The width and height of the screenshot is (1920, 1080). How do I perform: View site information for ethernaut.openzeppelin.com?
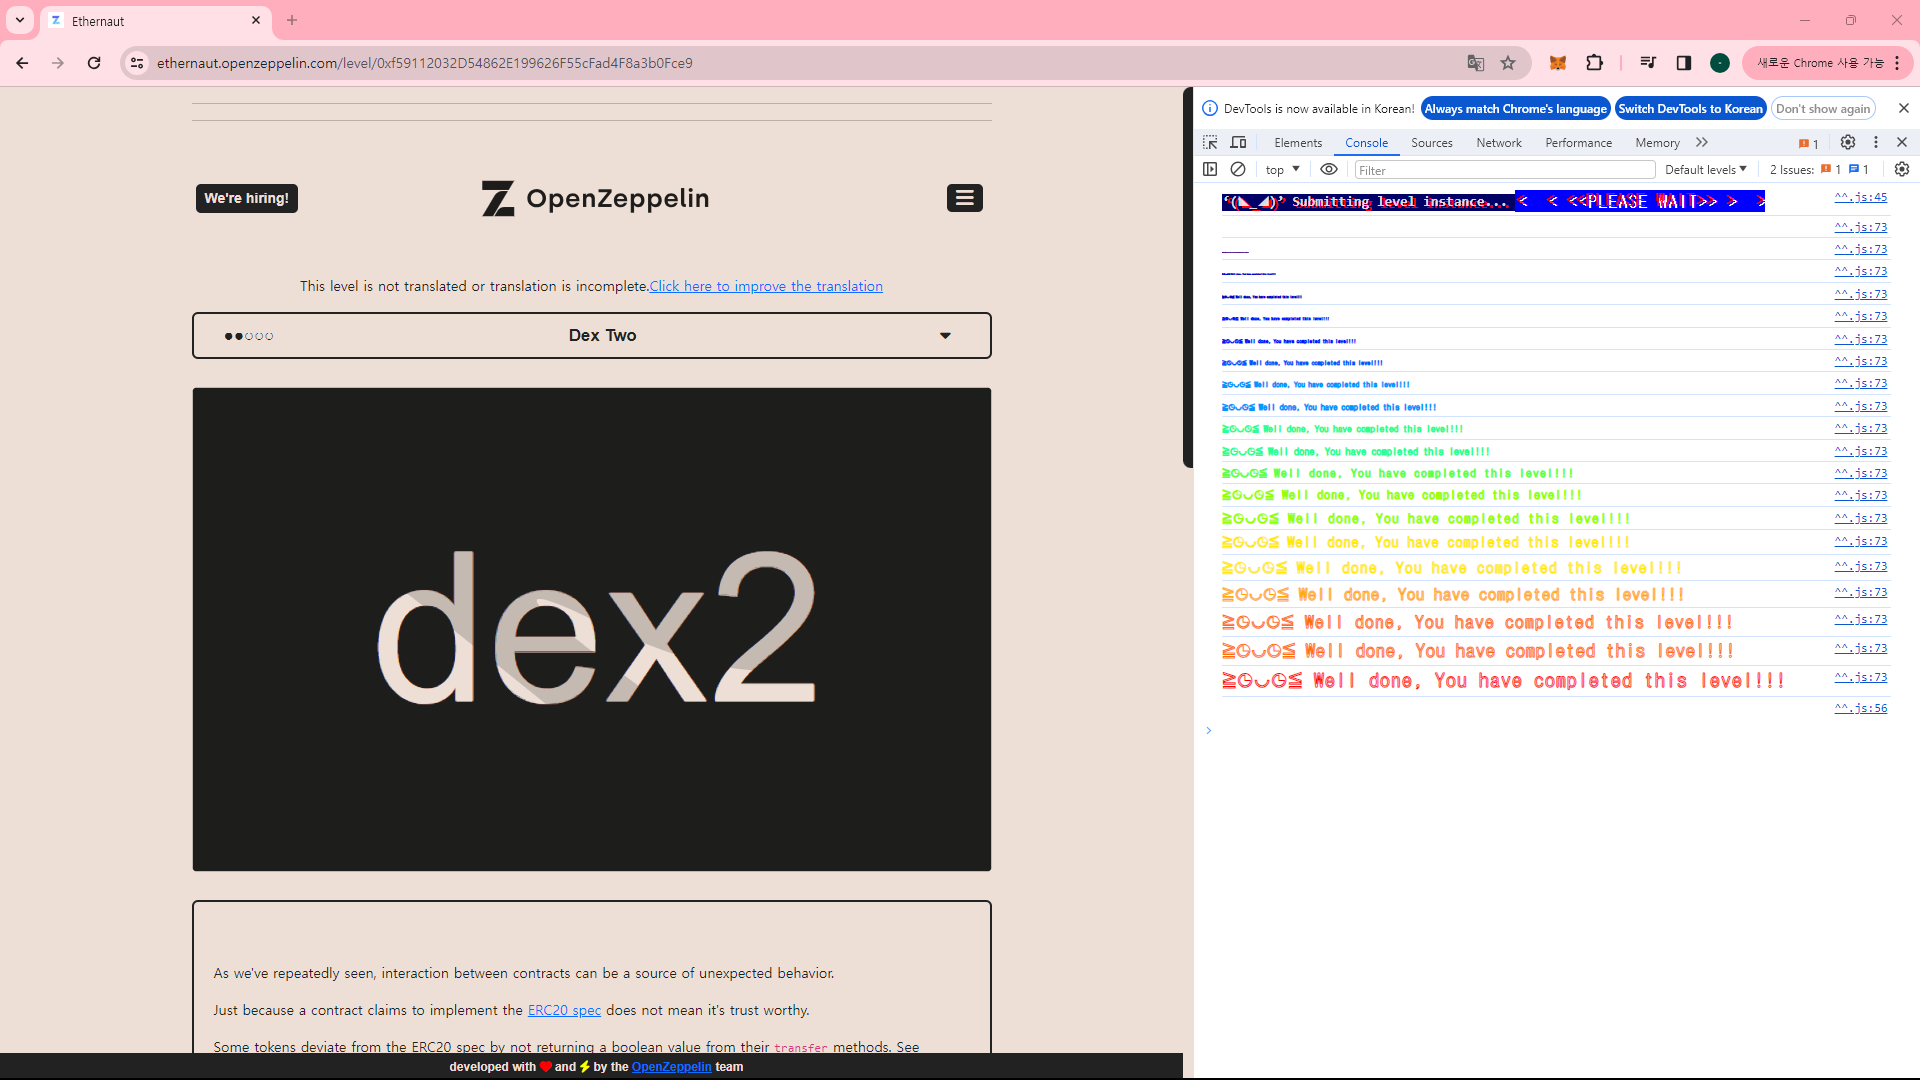pyautogui.click(x=137, y=63)
